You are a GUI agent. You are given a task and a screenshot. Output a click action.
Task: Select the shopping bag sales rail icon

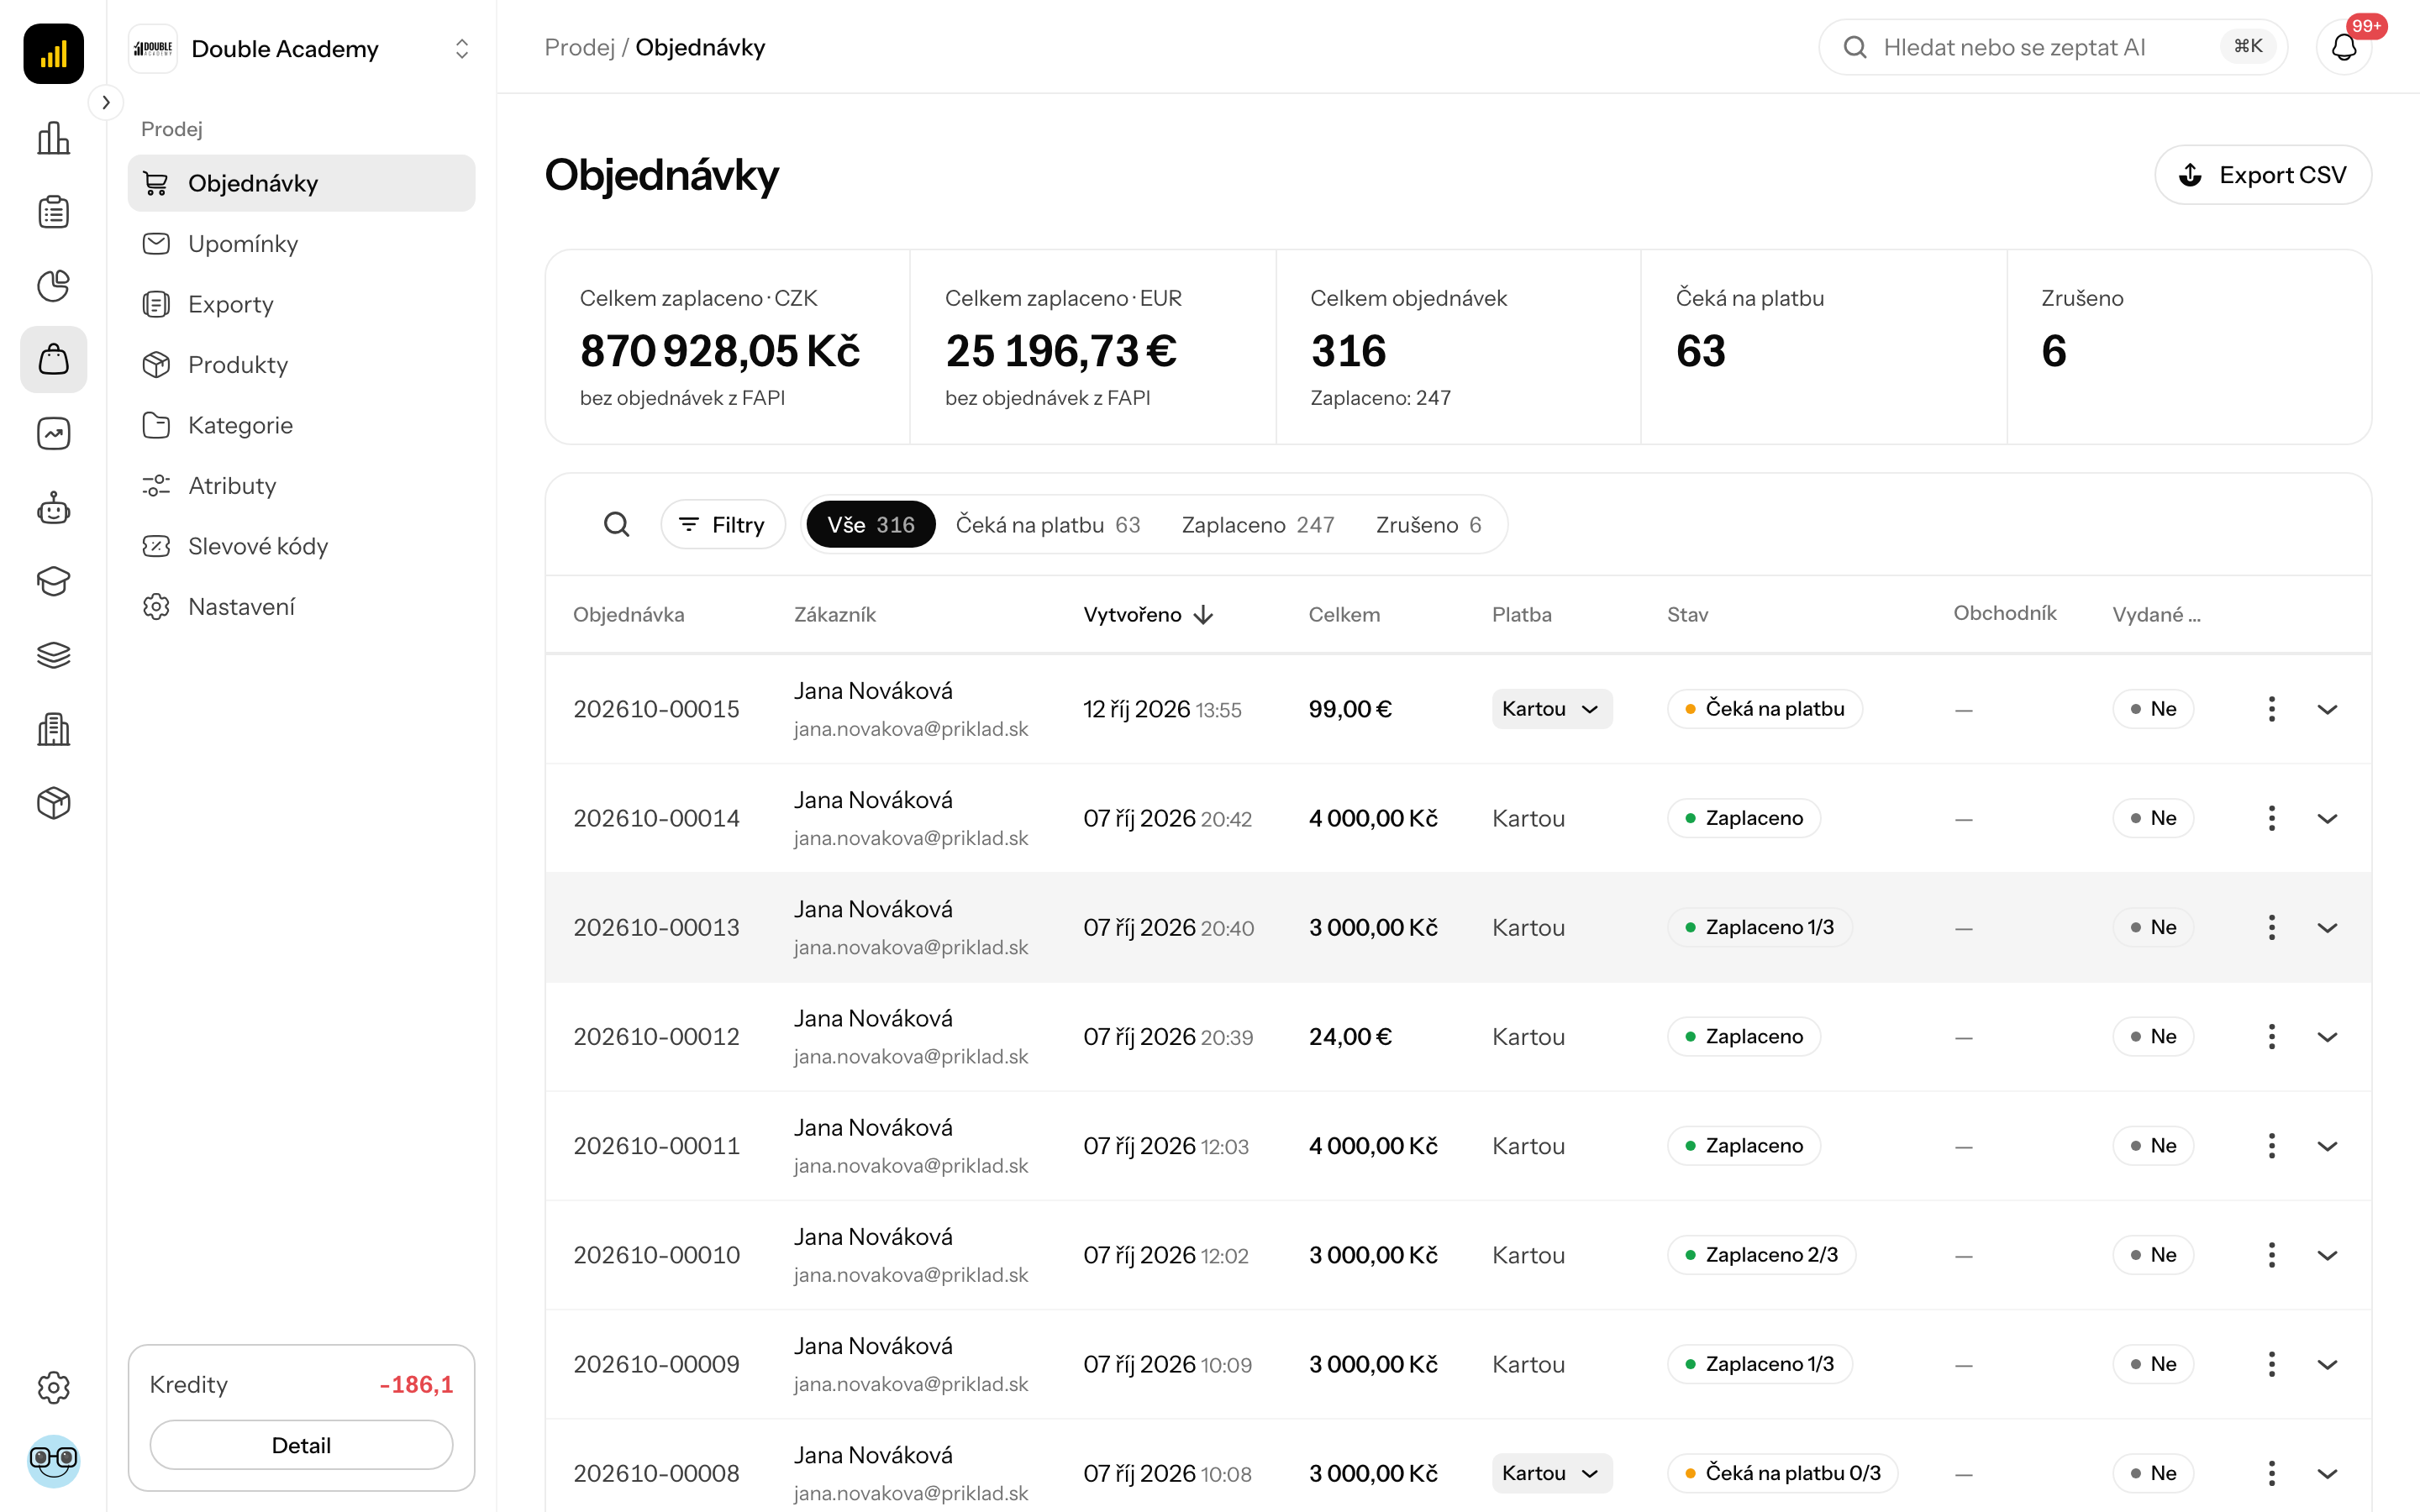click(53, 359)
